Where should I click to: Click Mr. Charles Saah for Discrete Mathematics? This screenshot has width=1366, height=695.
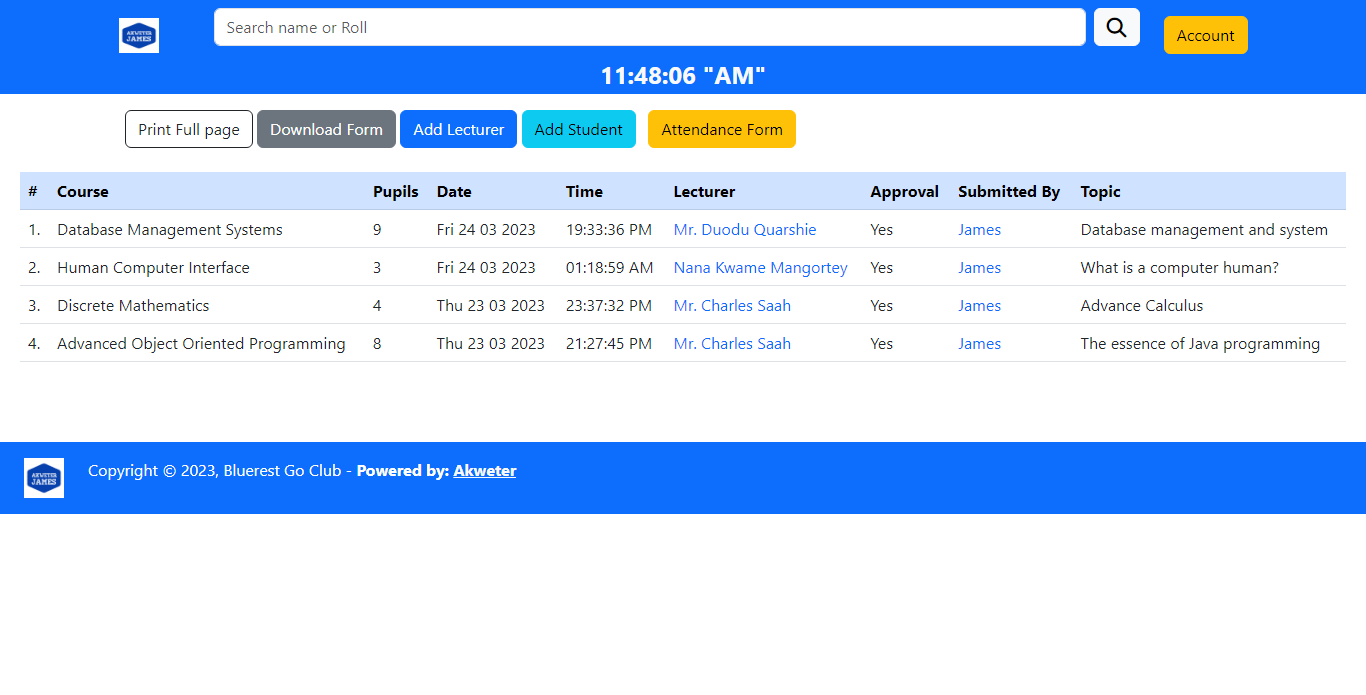pyautogui.click(x=732, y=305)
